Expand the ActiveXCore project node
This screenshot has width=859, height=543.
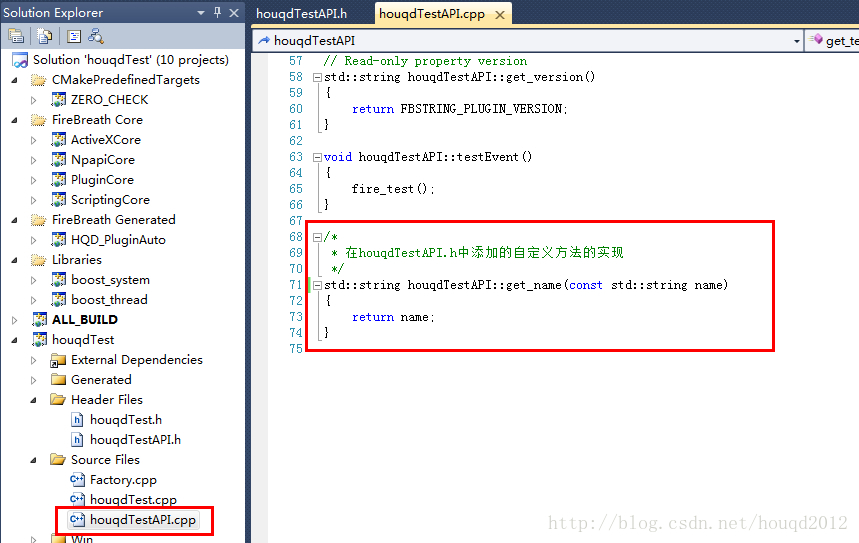tap(33, 140)
